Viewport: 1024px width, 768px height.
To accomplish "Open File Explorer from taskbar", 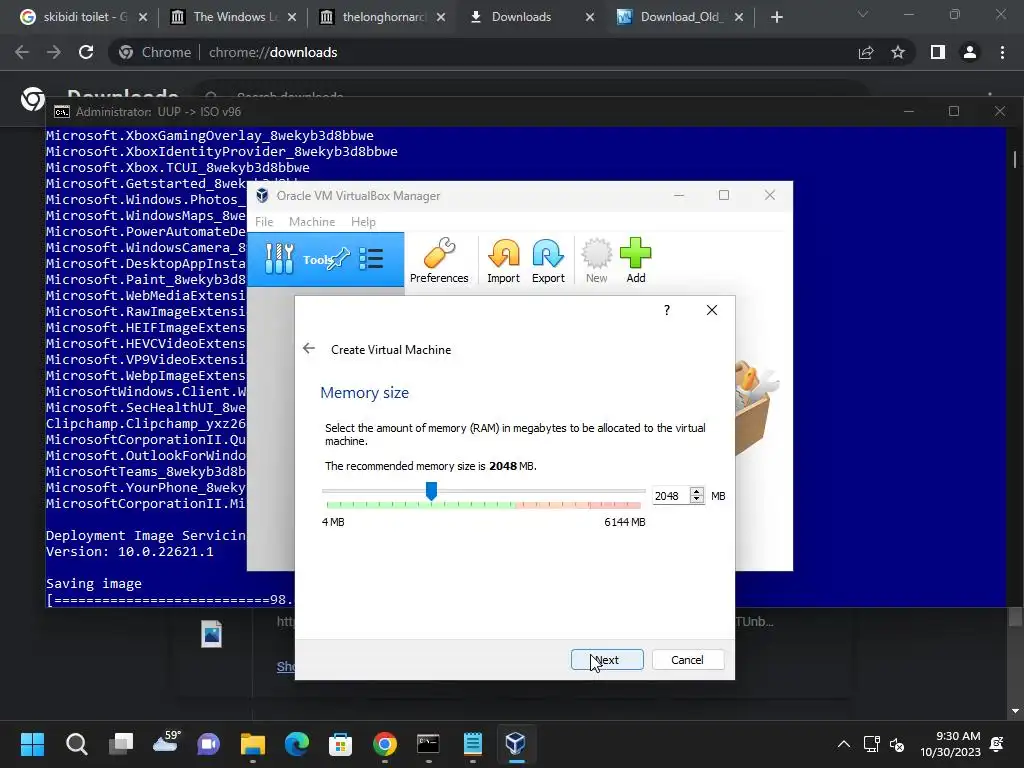I will click(253, 744).
